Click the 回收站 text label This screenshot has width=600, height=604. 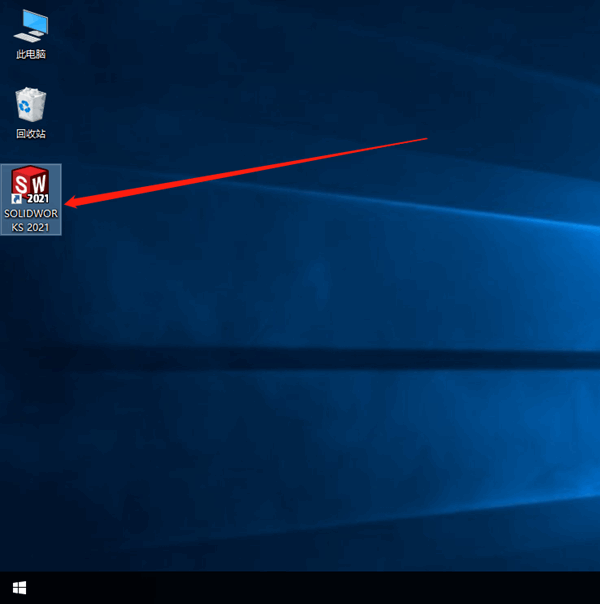(31, 134)
